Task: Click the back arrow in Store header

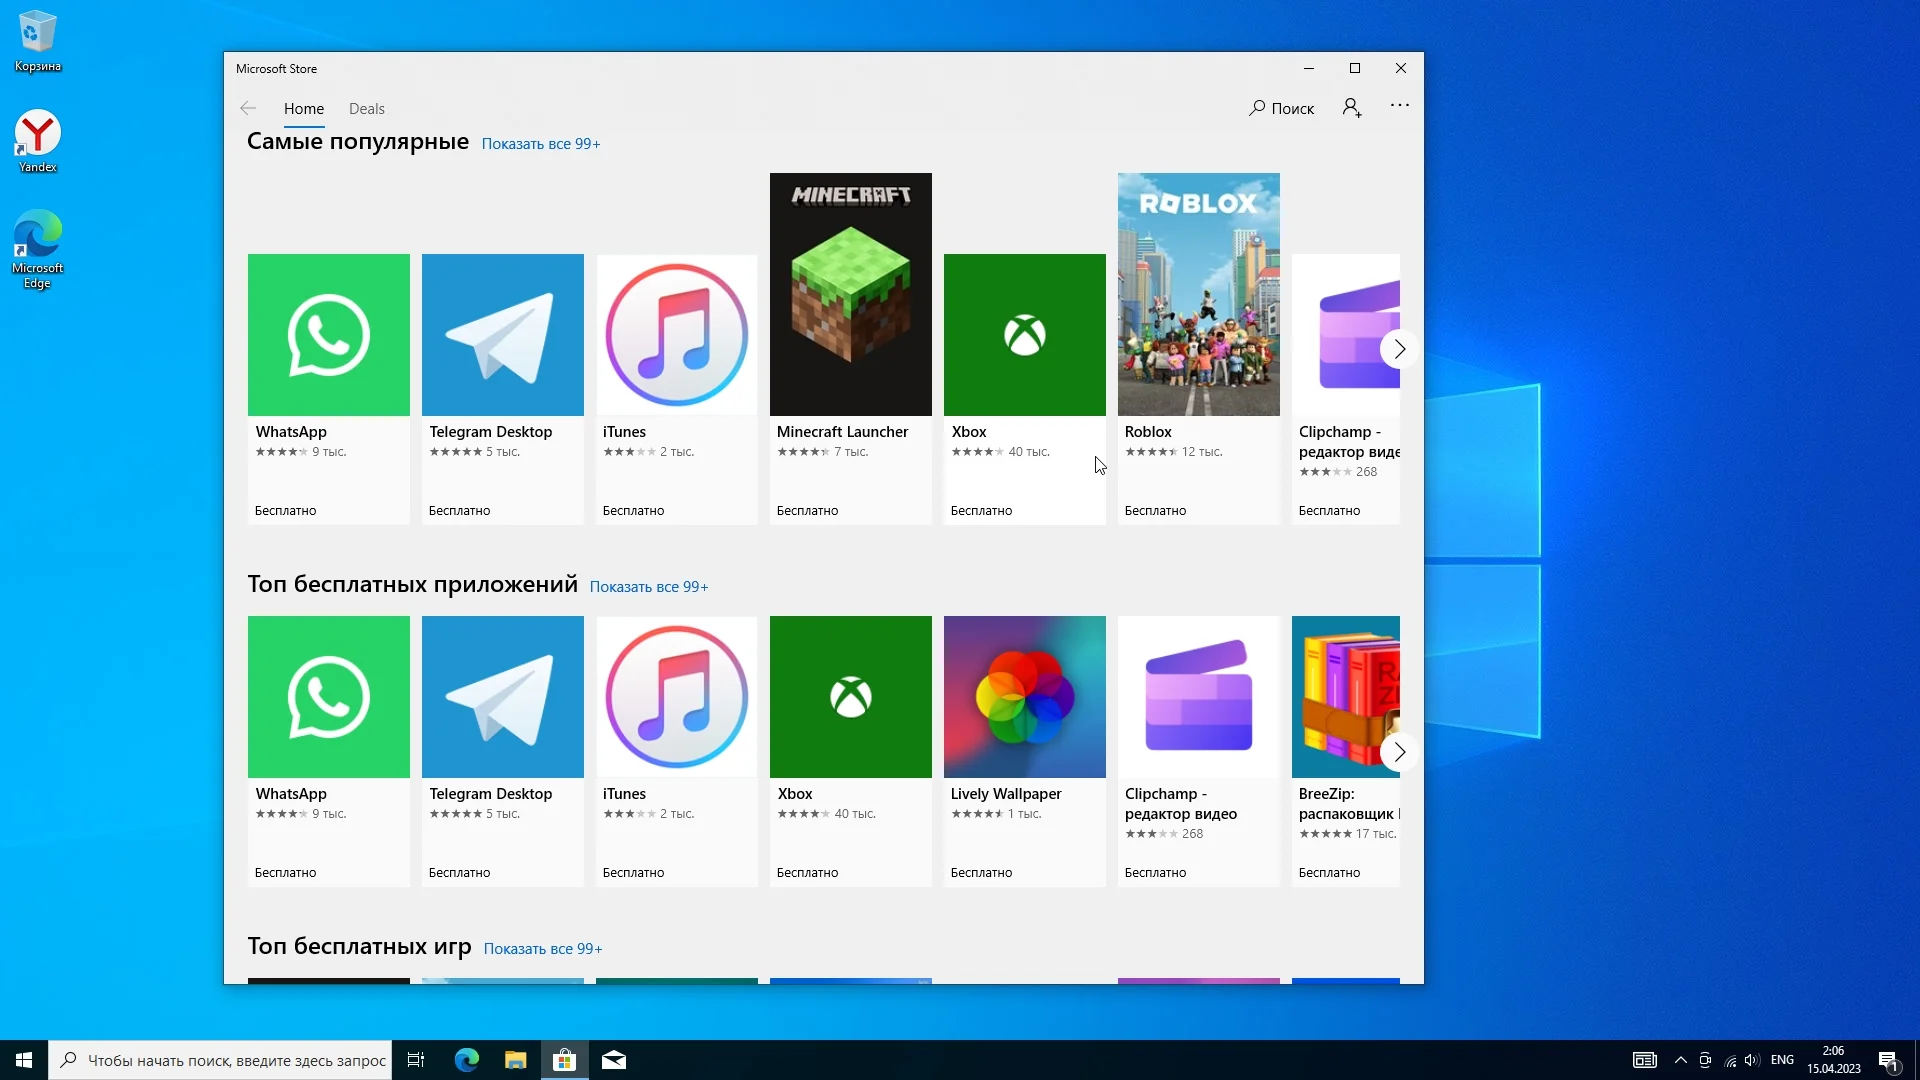Action: (x=248, y=109)
